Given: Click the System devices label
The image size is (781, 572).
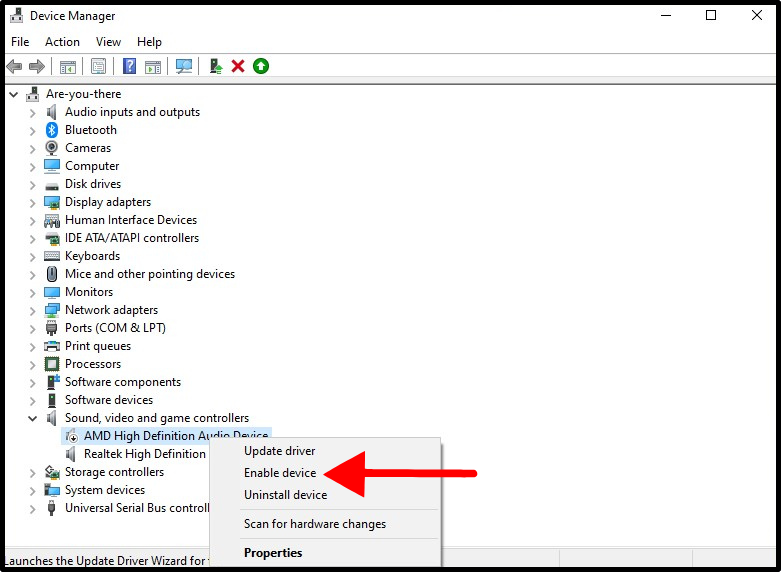Looking at the screenshot, I should [105, 490].
